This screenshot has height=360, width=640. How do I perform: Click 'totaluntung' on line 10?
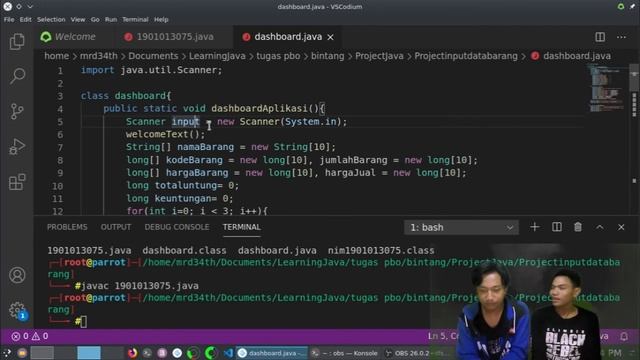pos(186,186)
